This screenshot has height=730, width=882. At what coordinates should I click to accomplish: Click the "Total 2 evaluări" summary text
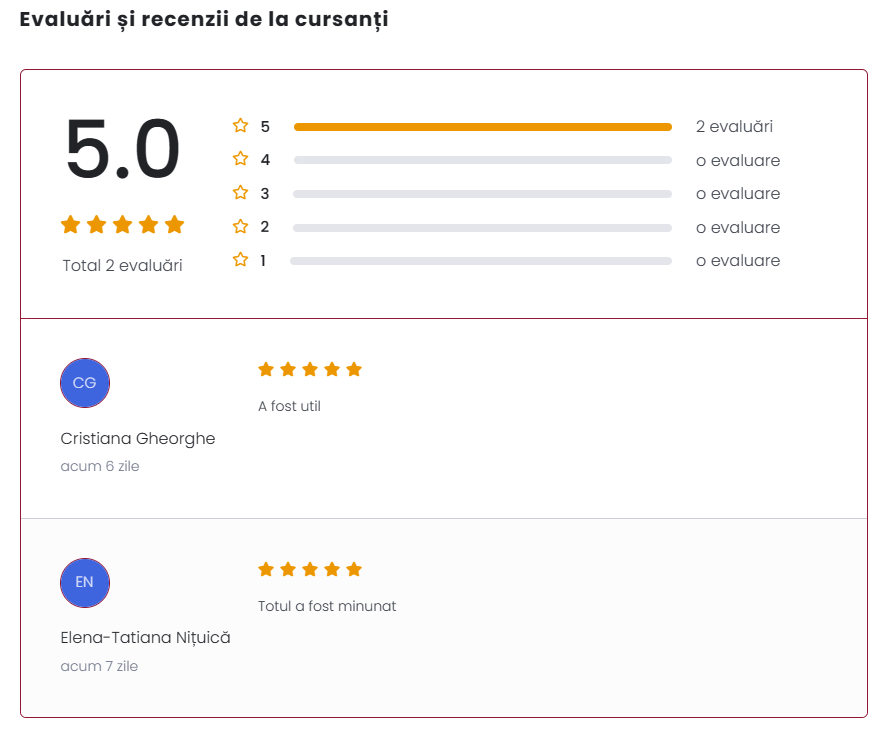coord(122,266)
